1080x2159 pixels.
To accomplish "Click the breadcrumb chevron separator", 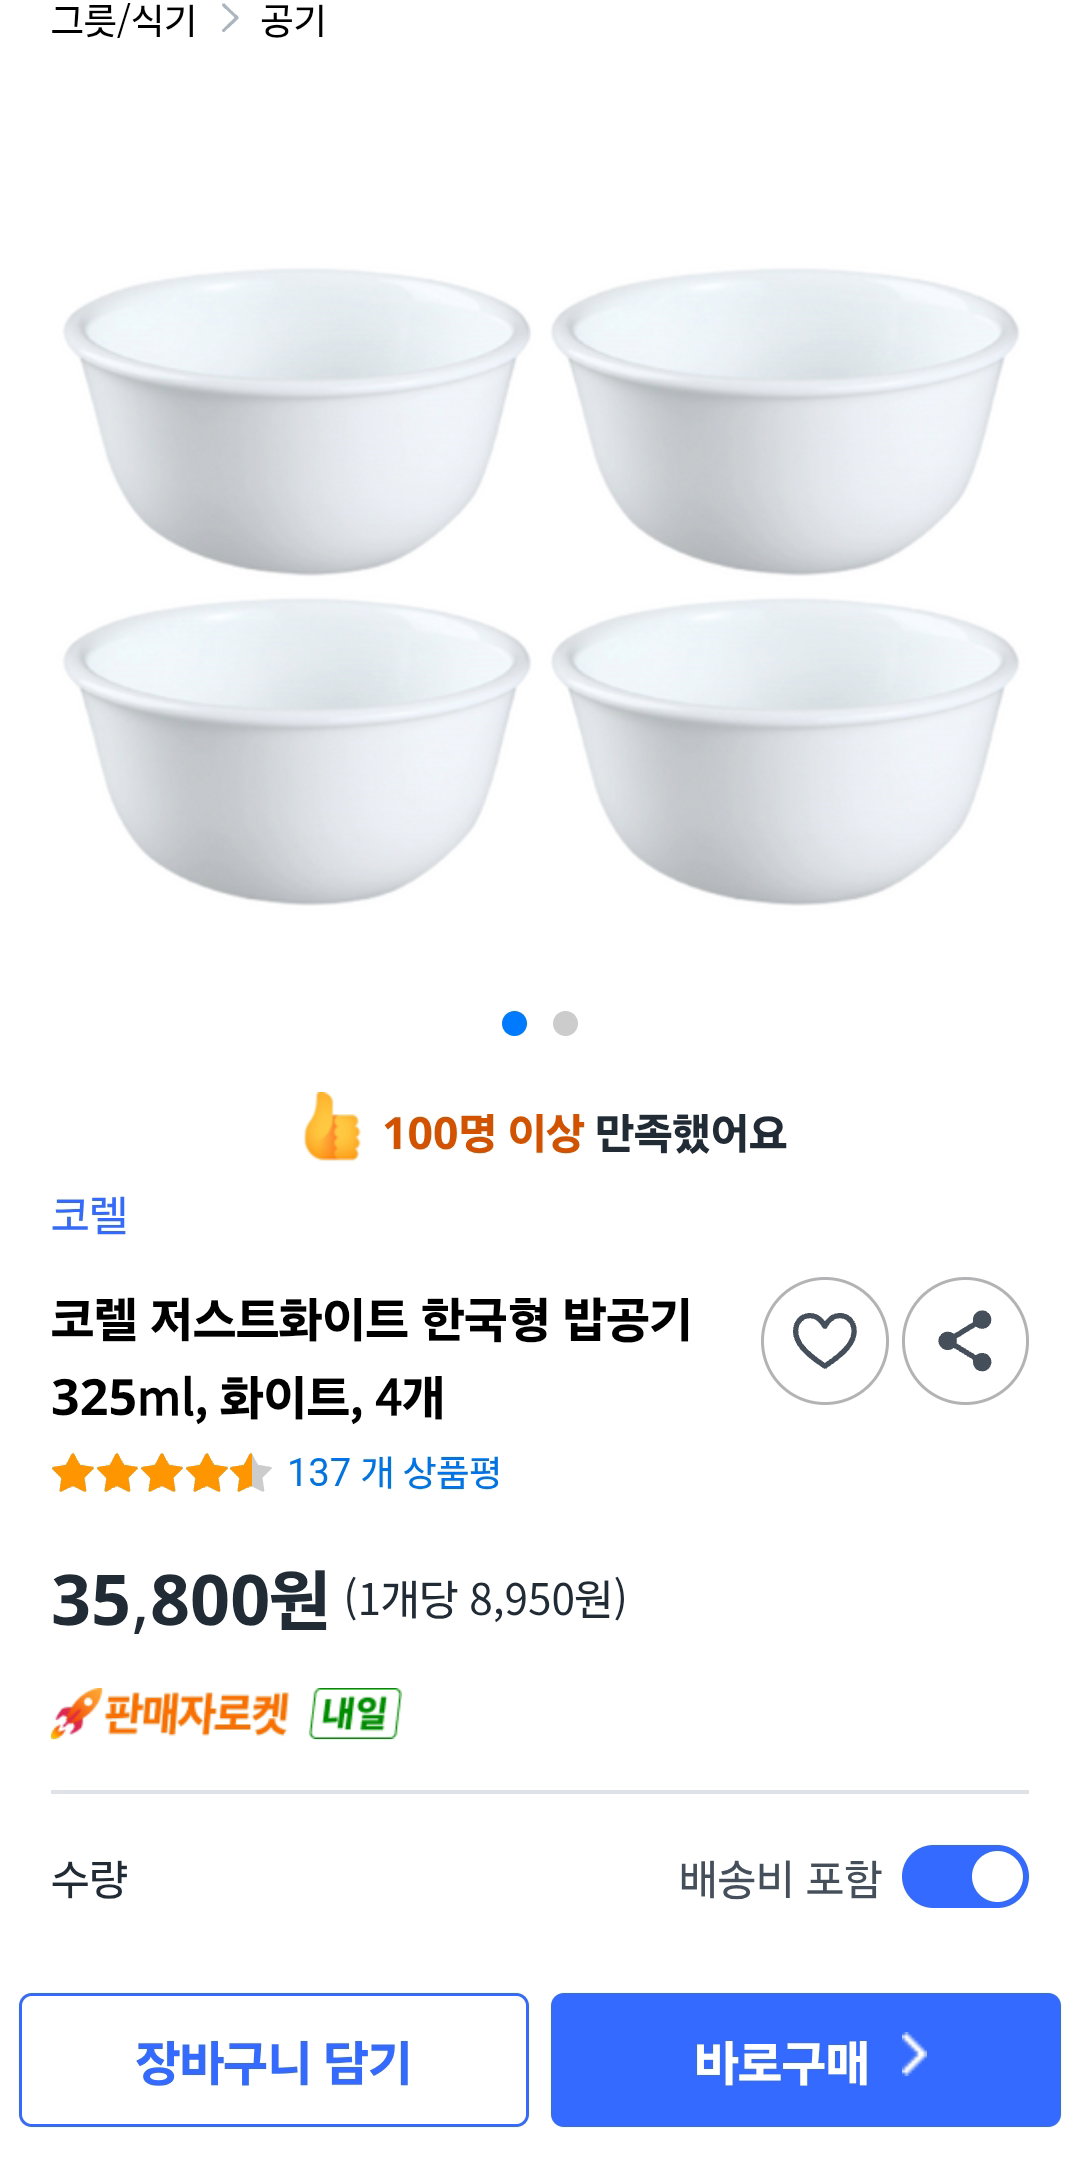I will coord(230,18).
